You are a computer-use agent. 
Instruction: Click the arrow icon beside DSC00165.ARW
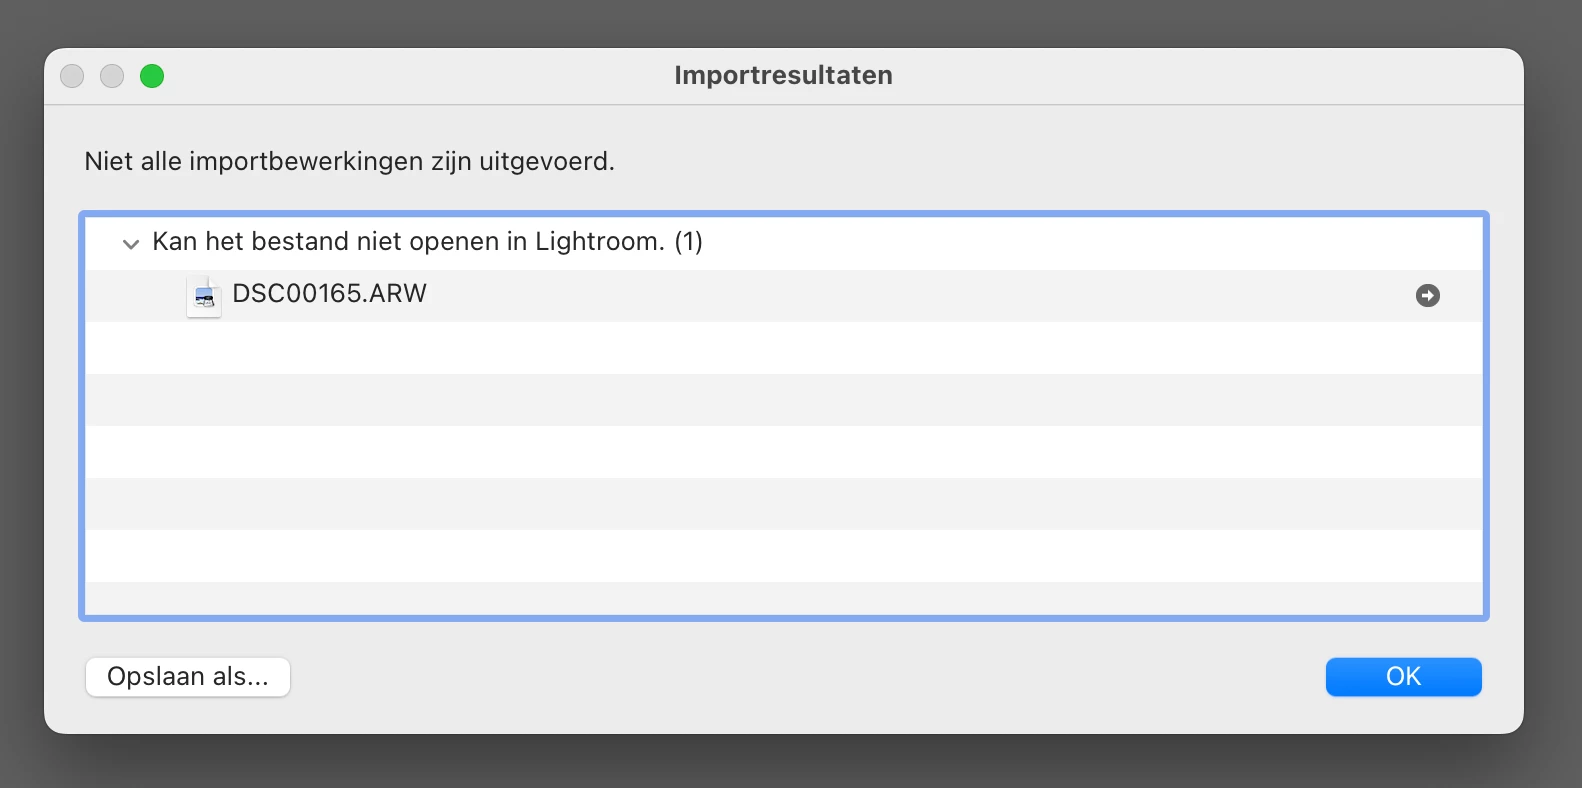[1427, 295]
